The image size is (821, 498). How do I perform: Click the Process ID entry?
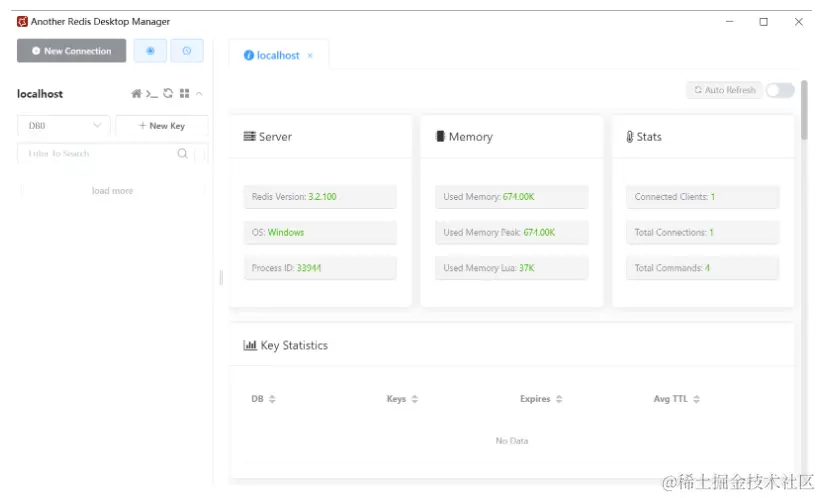pyautogui.click(x=320, y=268)
